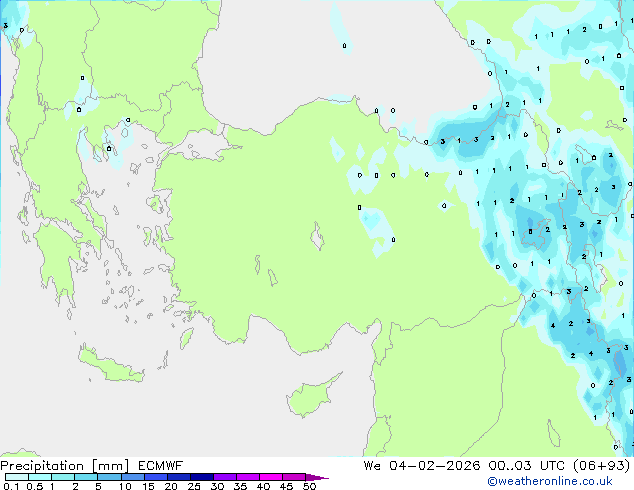
Task: Select the 'Precipitation [mm]' title text
Action: click(65, 466)
